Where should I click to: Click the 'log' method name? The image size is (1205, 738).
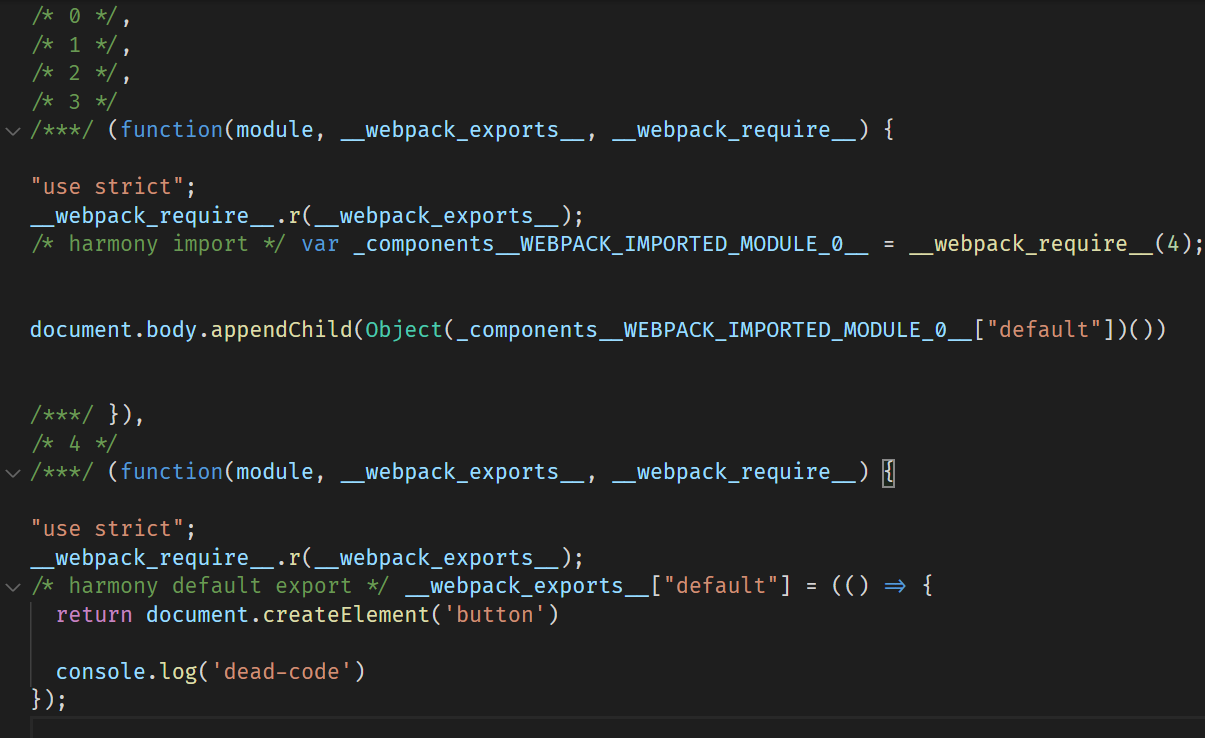pyautogui.click(x=178, y=671)
